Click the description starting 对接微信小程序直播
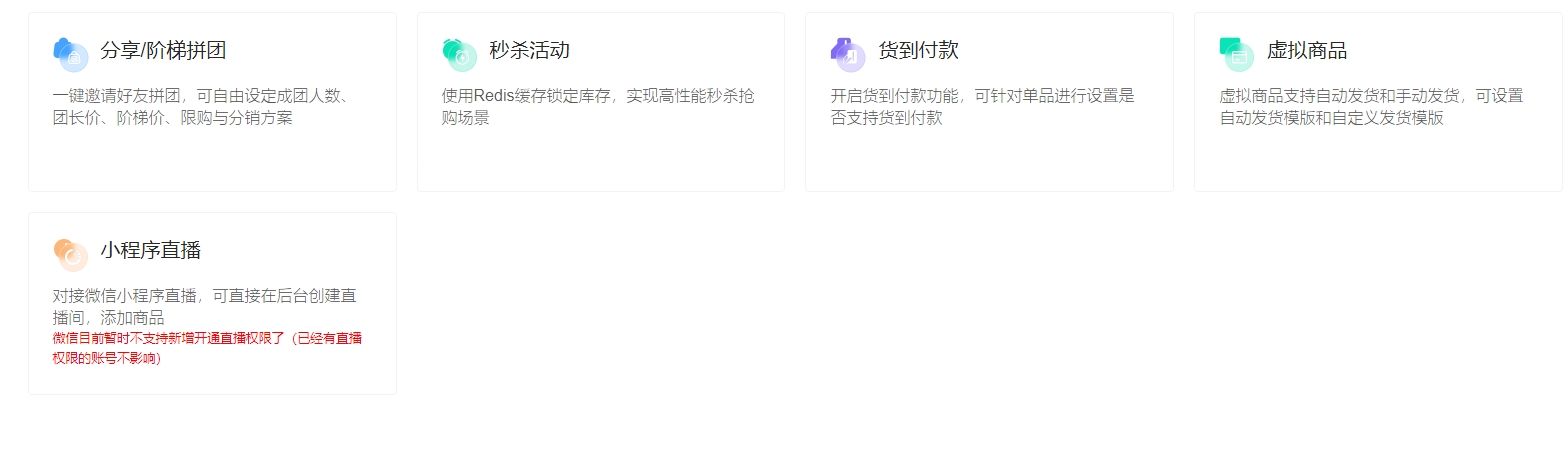This screenshot has height=460, width=1568. (x=205, y=307)
